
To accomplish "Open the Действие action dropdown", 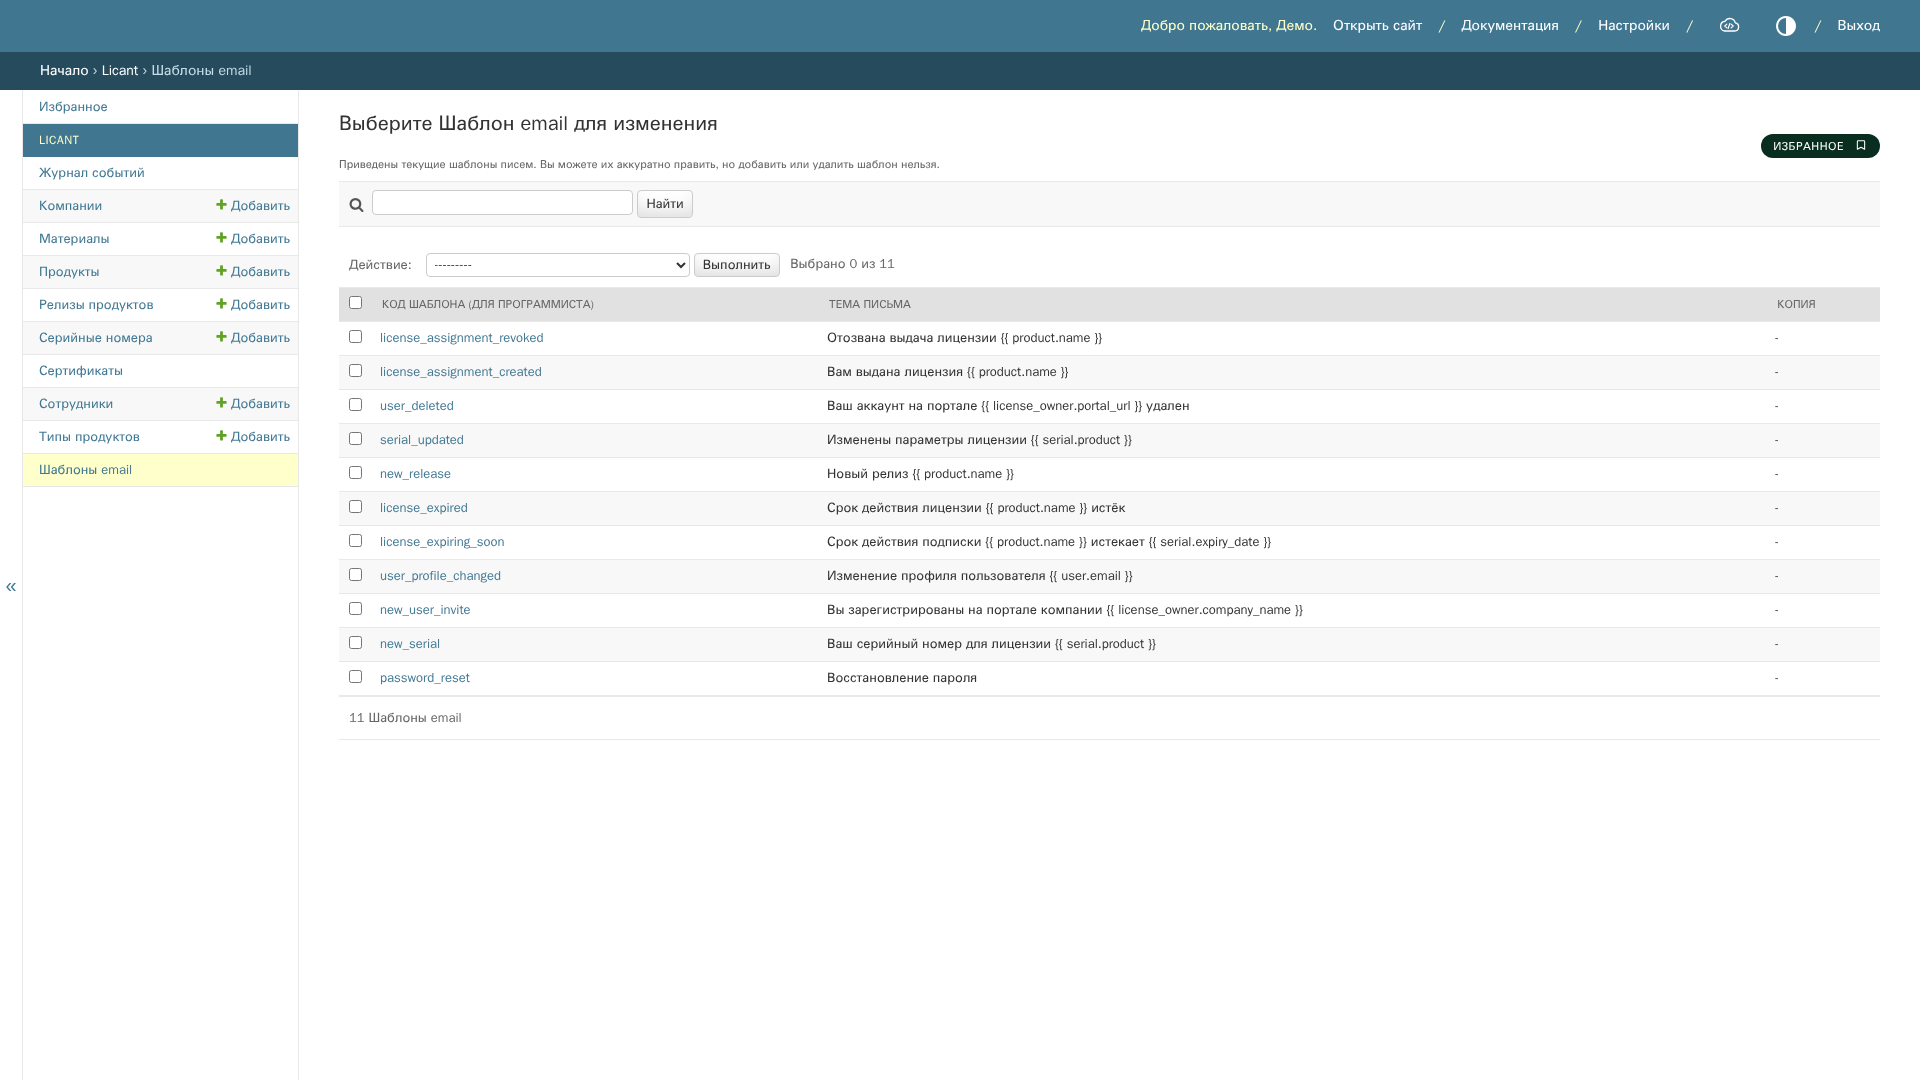I will (x=557, y=265).
